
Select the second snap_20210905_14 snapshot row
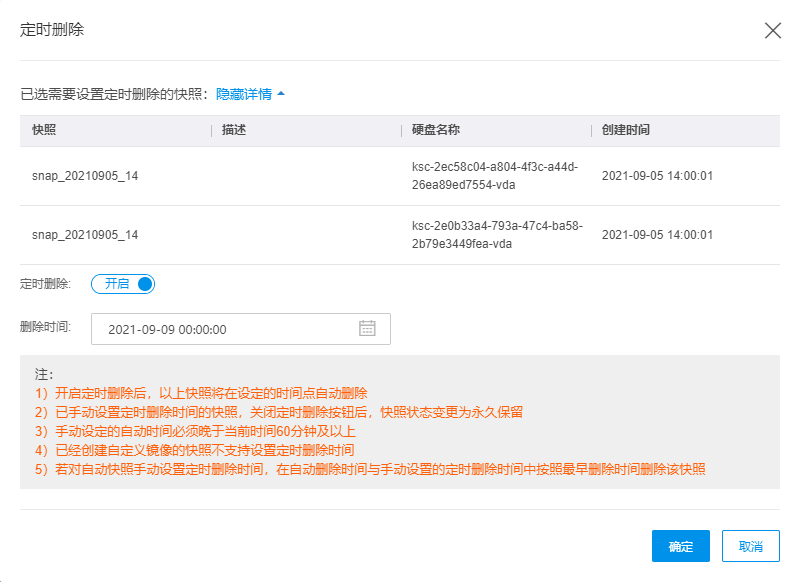[x=85, y=235]
